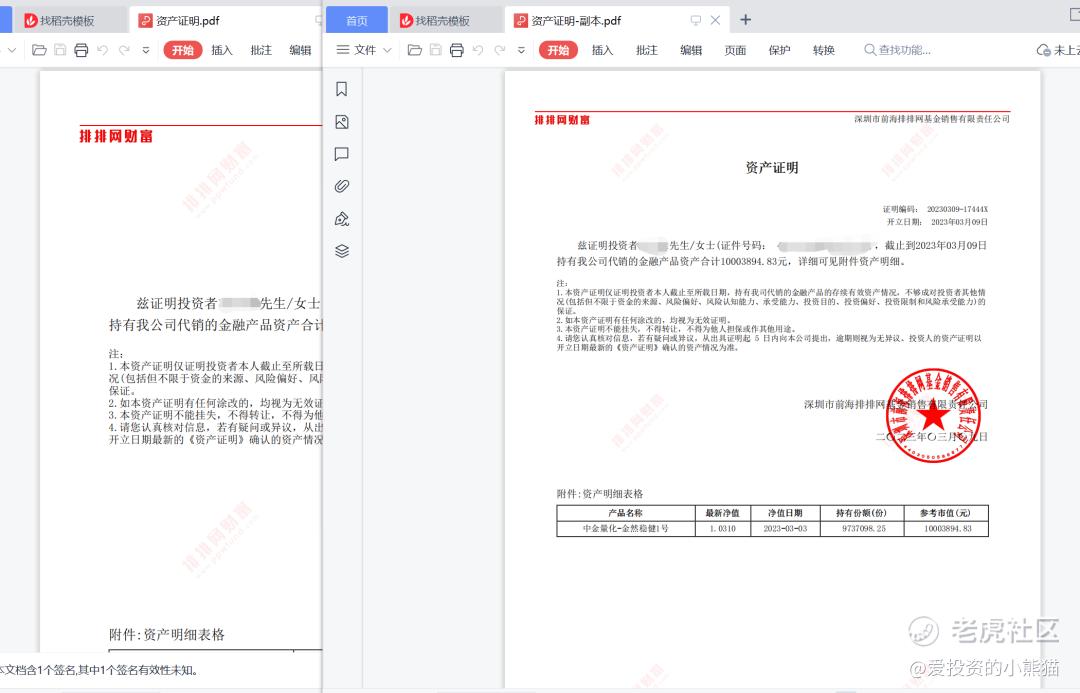The image size is (1080, 693).
Task: Click undo arrow in left window toolbar
Action: tap(103, 50)
